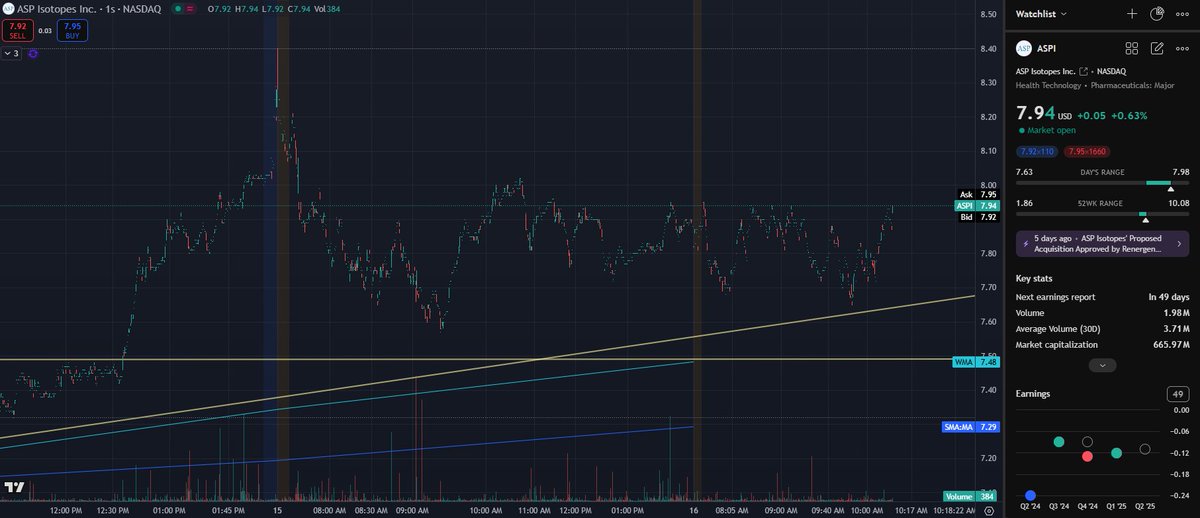1200x518 pixels.
Task: Click the 8.40 price axis label
Action: point(989,48)
